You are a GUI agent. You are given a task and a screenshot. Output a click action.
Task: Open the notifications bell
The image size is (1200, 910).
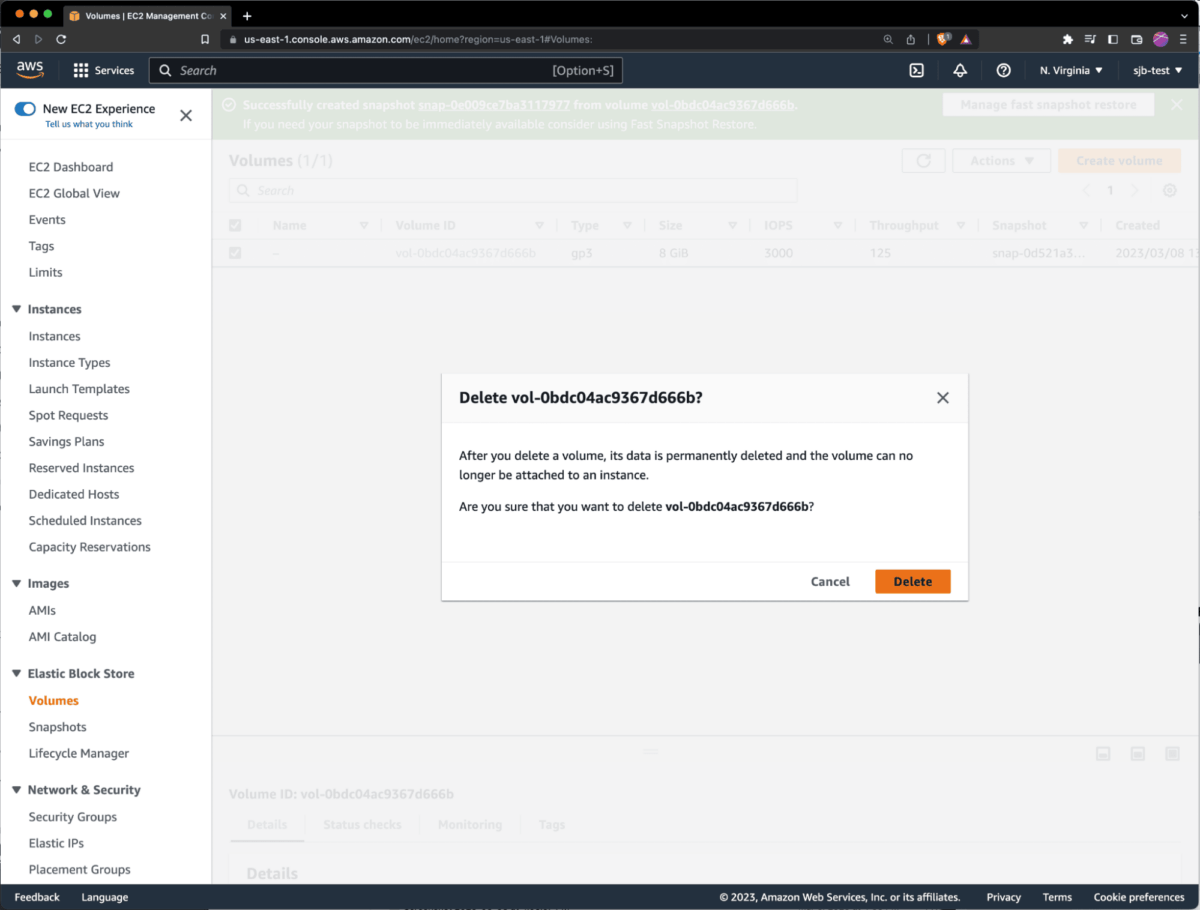959,70
